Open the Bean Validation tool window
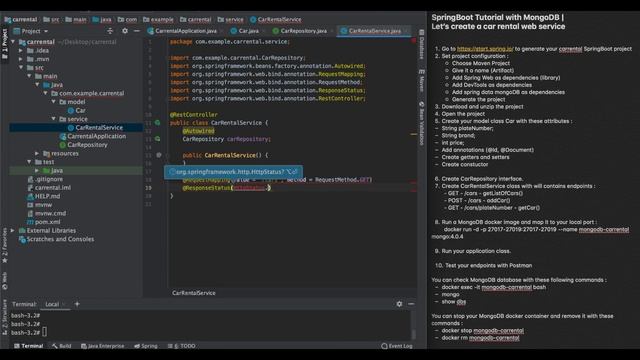 (x=422, y=123)
